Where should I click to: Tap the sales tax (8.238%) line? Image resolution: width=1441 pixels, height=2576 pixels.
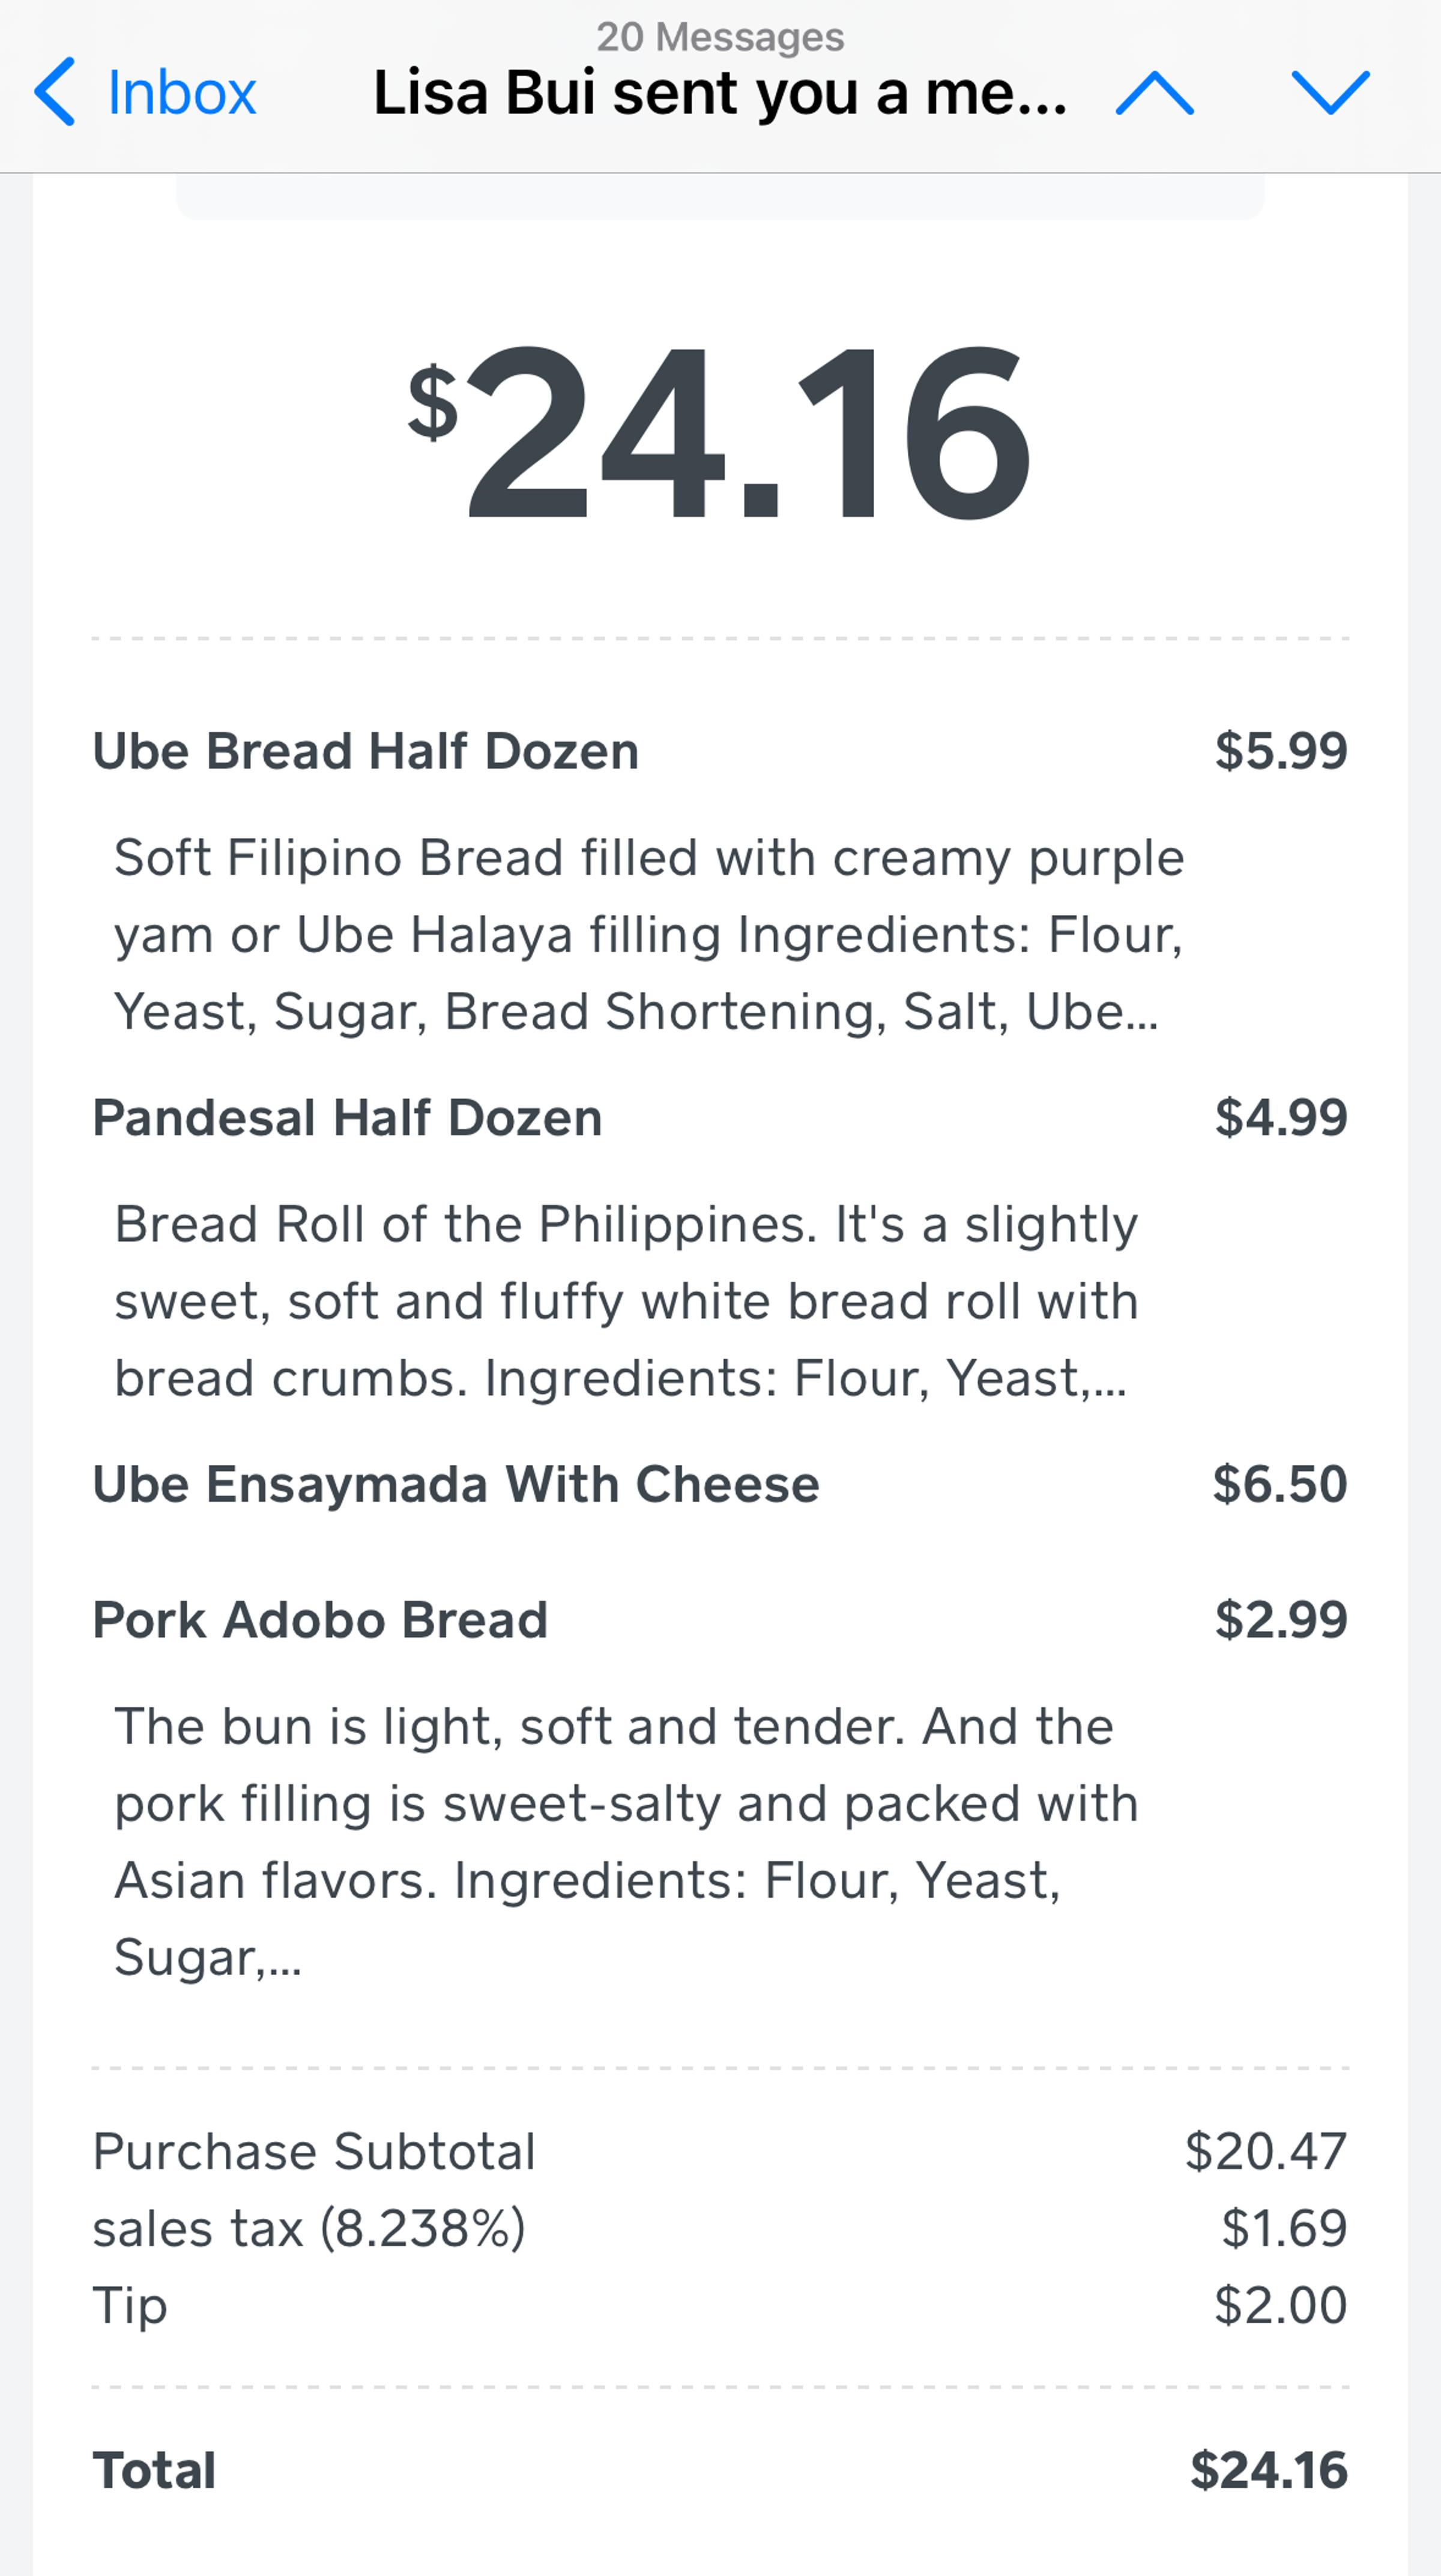coord(309,2228)
